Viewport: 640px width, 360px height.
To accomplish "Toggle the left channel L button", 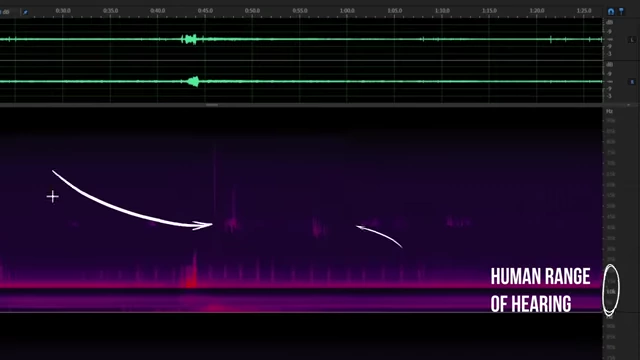I will (x=632, y=40).
